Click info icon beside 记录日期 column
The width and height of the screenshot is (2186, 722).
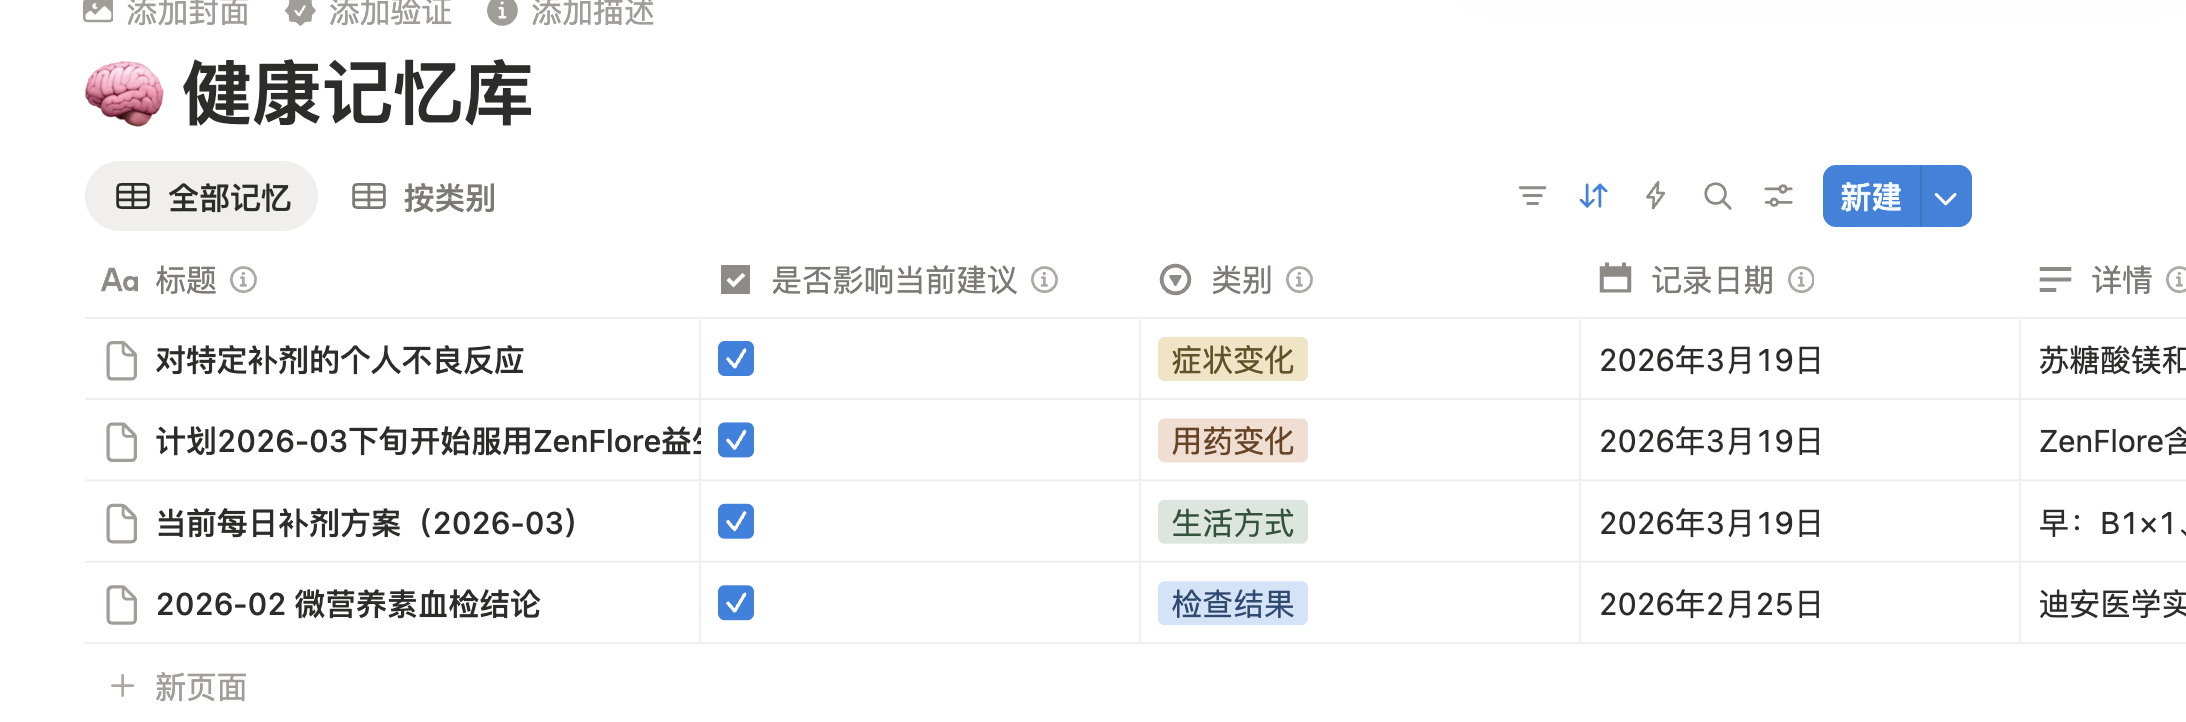pos(1801,280)
